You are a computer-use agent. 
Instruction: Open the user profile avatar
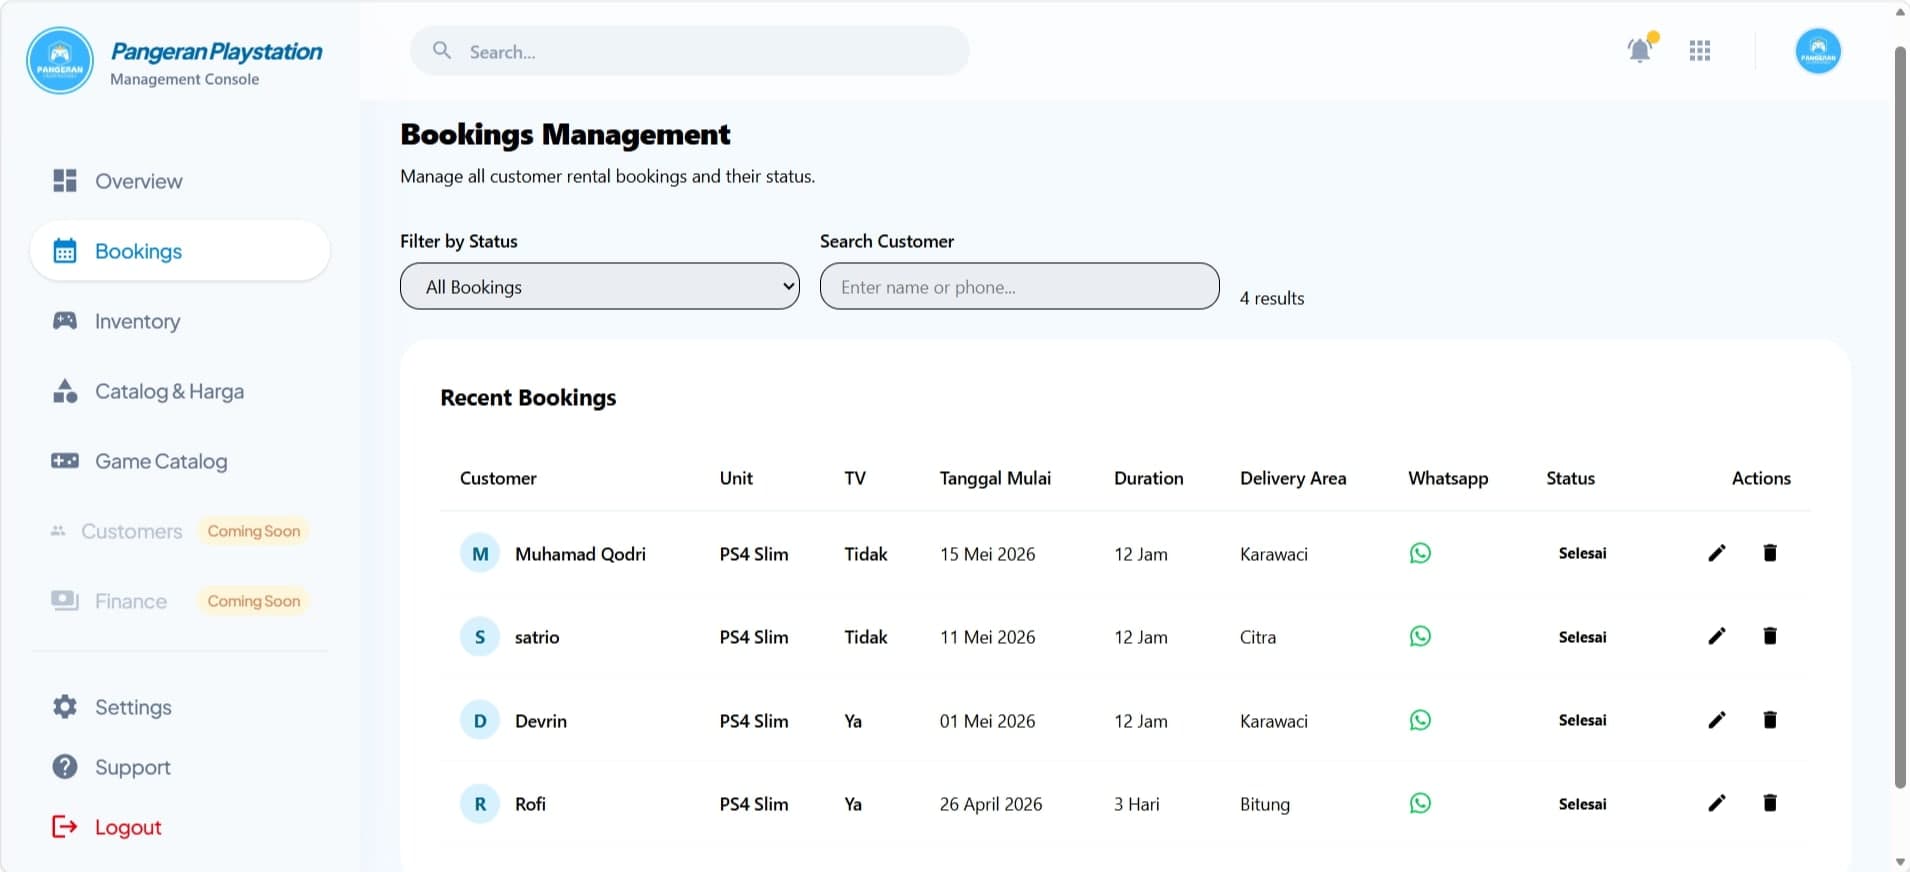coord(1818,51)
